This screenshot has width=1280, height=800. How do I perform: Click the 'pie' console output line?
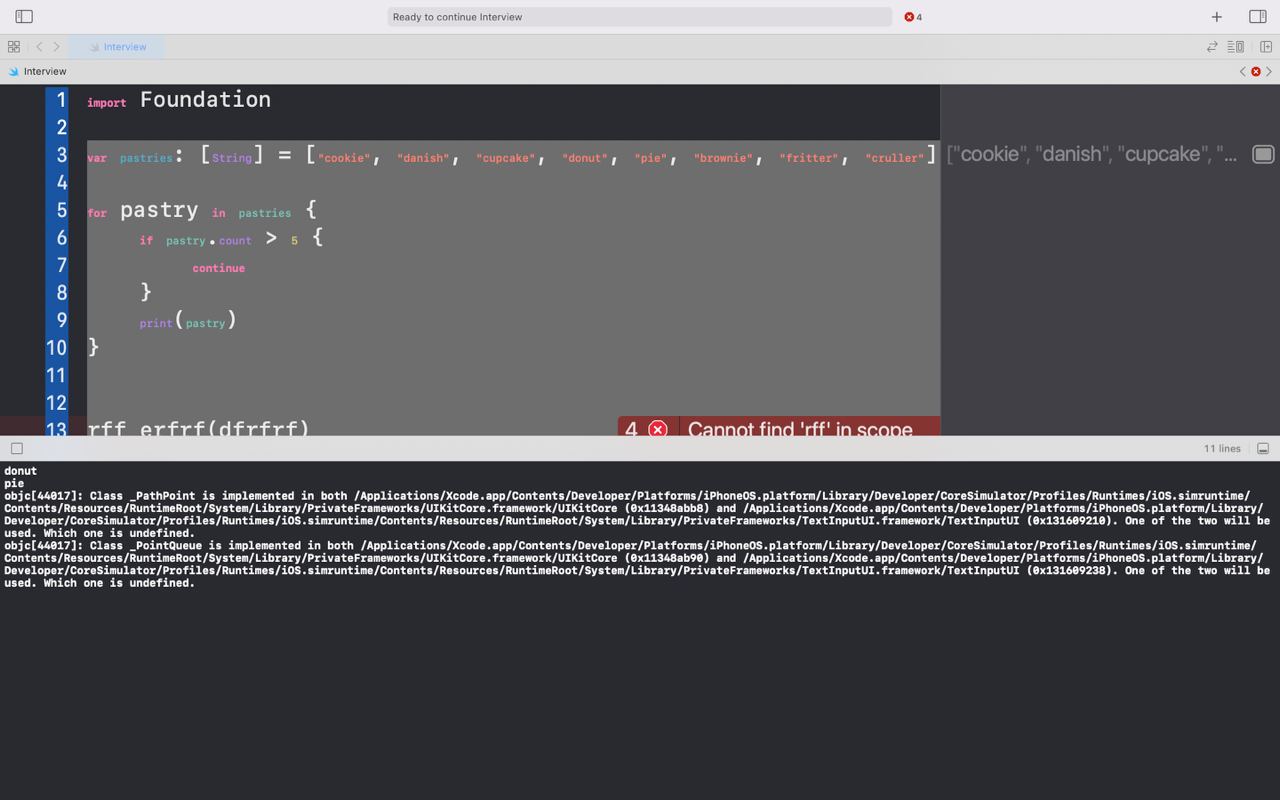point(14,483)
